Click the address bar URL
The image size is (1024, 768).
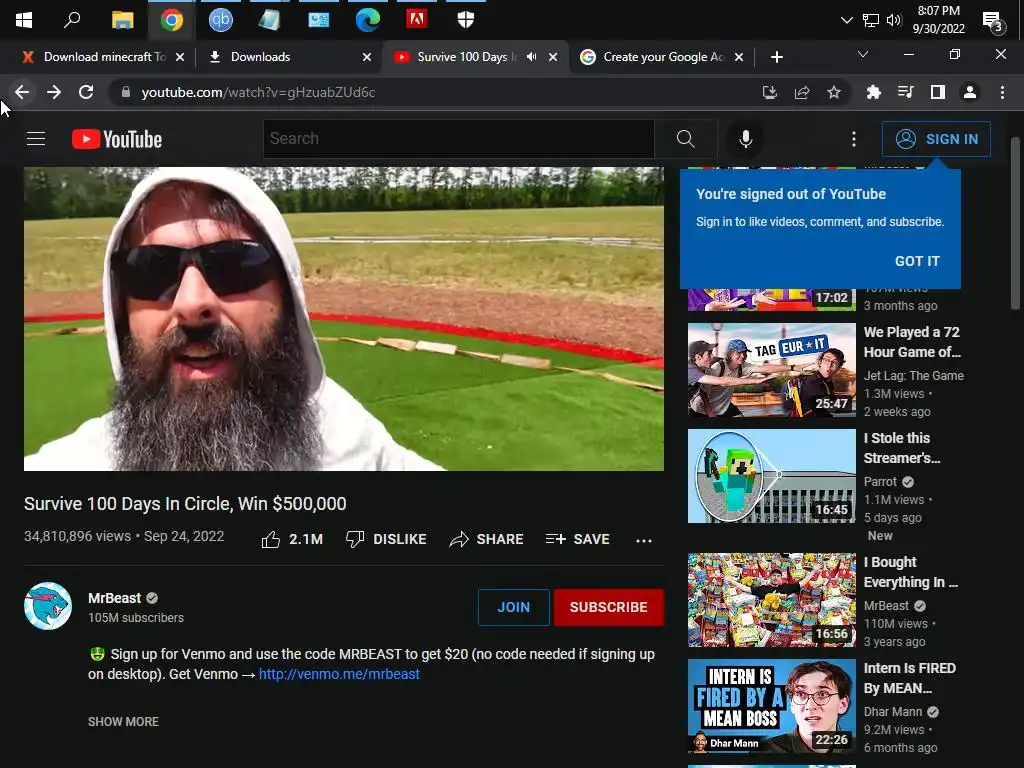[x=258, y=93]
